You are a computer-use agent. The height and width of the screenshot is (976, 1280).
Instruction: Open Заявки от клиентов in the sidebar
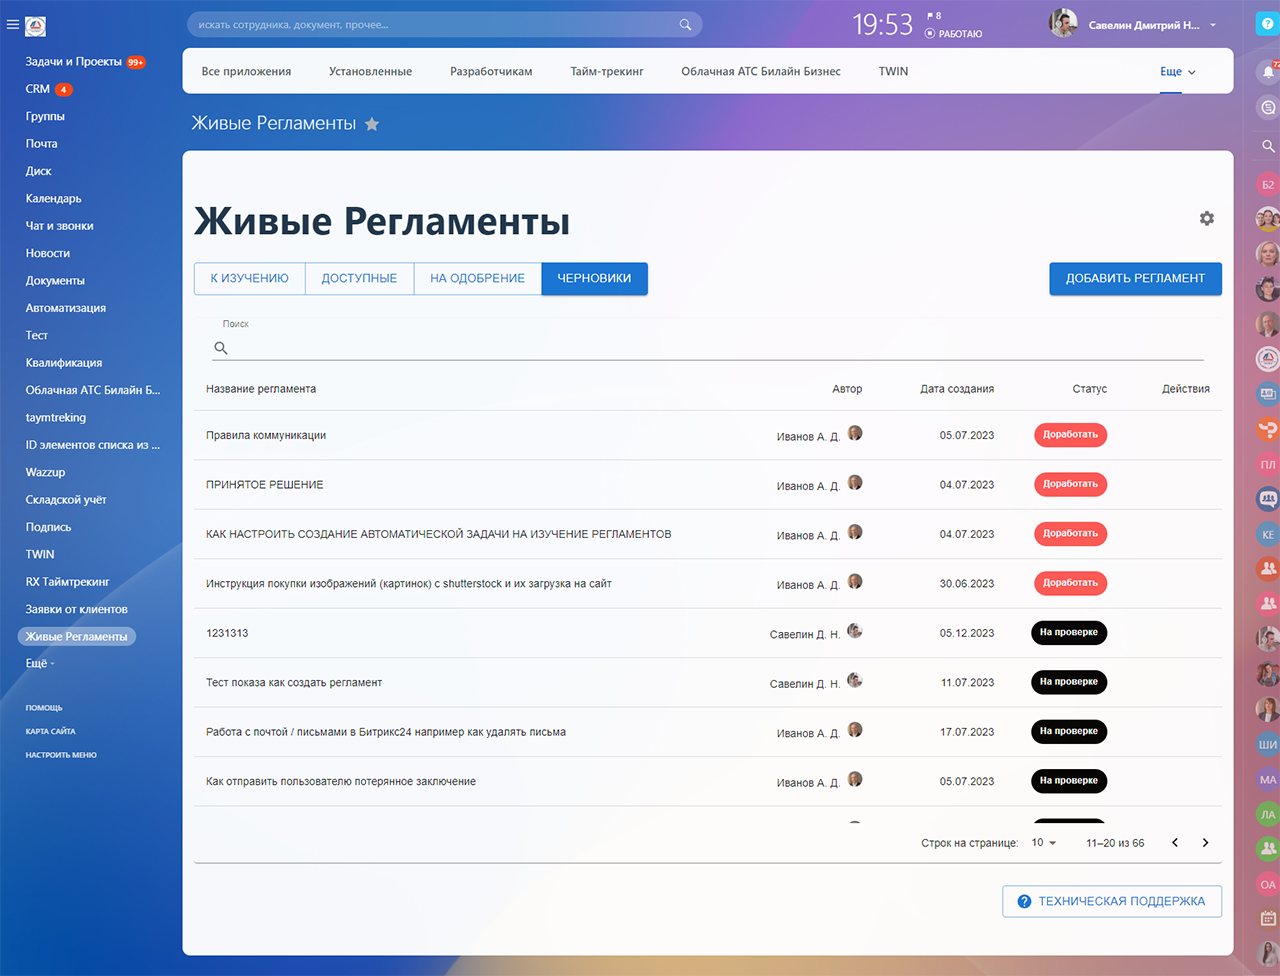click(77, 609)
